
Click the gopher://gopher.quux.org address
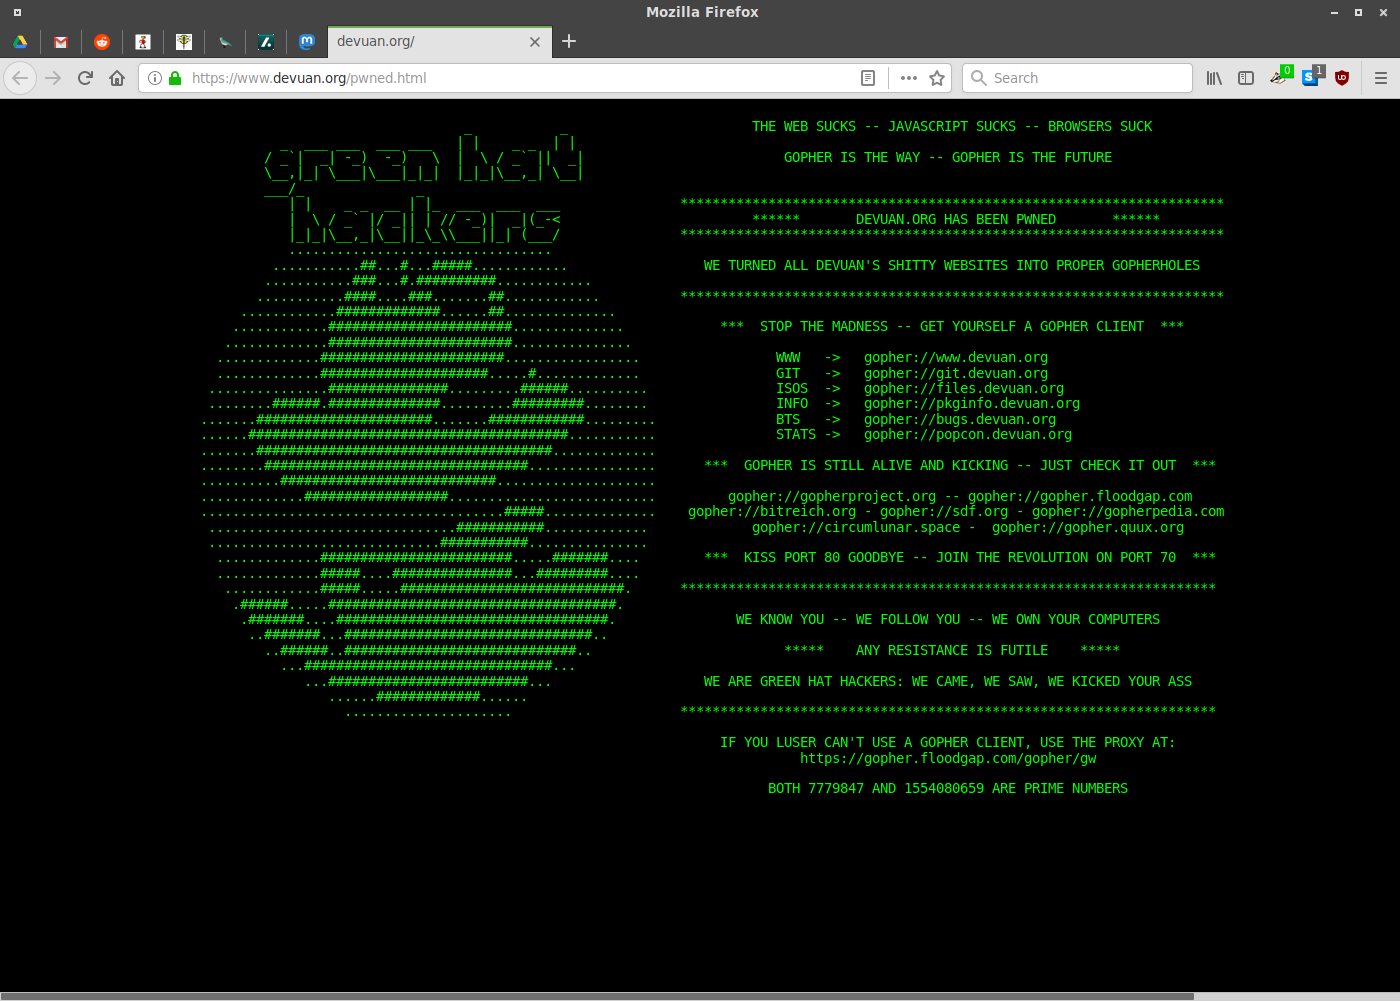pyautogui.click(x=1088, y=528)
